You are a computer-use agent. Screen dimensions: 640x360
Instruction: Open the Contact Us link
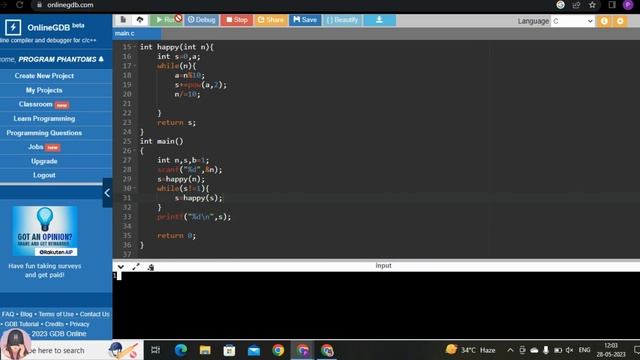[95, 314]
